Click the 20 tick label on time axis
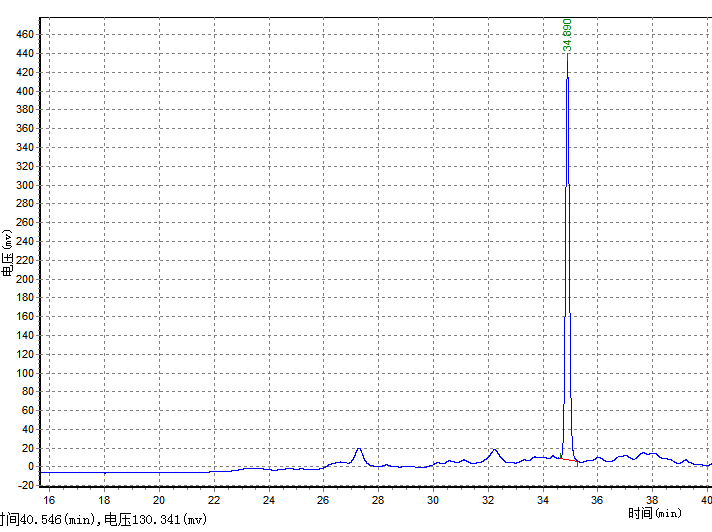Screen dimensions: 712x532 (158, 498)
